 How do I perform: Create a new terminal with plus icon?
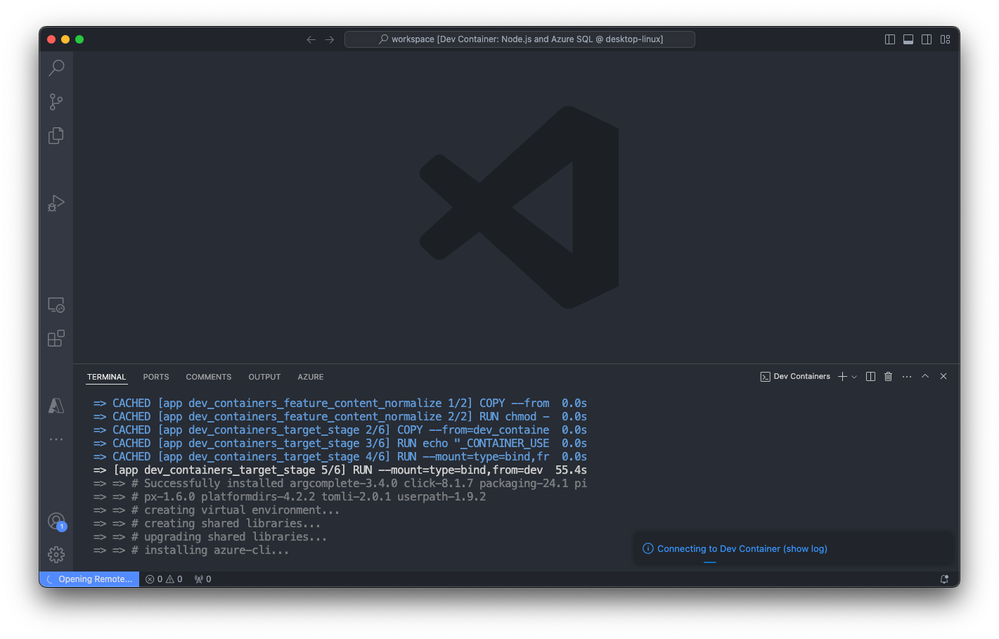842,377
